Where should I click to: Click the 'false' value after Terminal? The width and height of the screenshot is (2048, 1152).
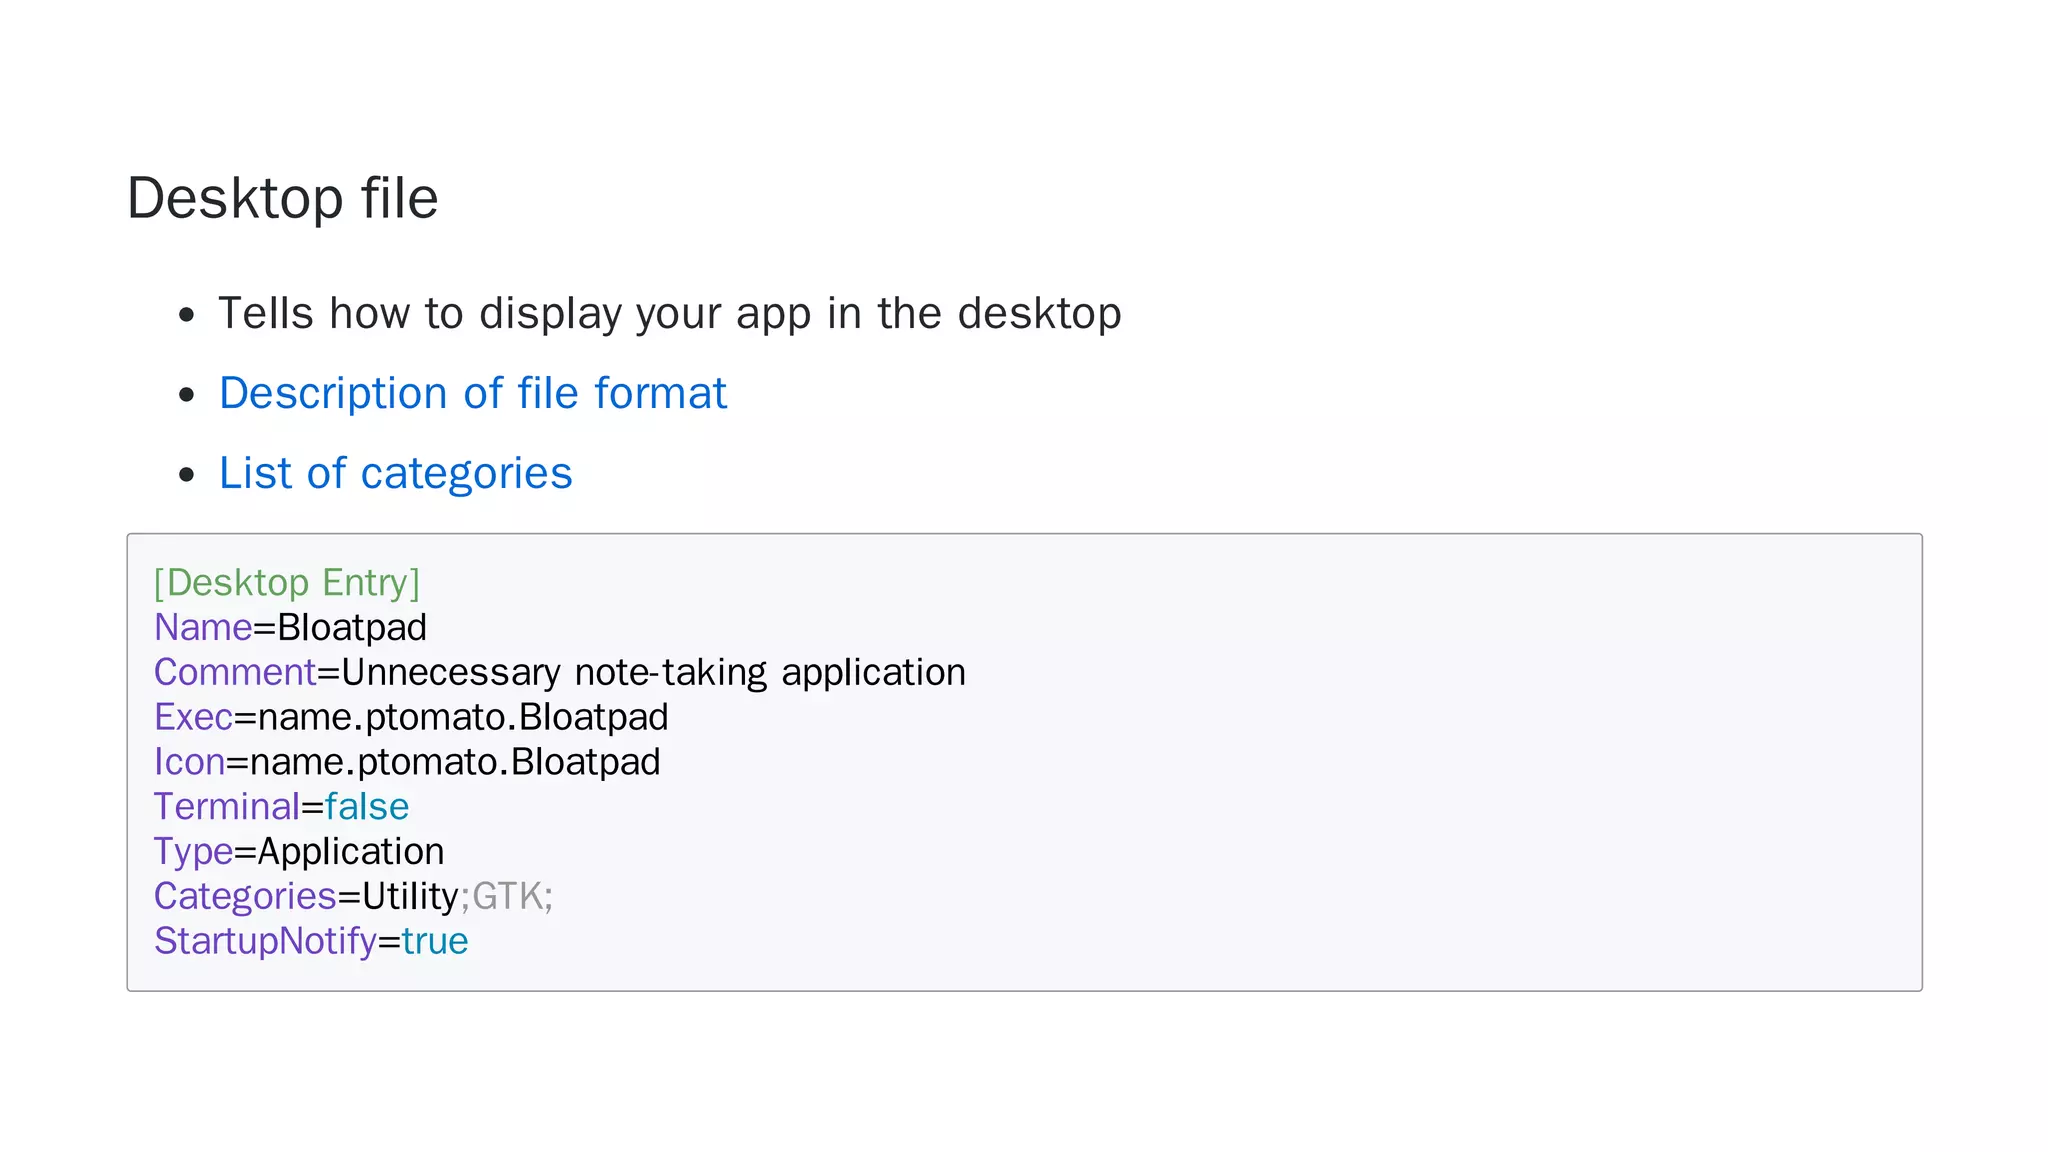(x=367, y=807)
